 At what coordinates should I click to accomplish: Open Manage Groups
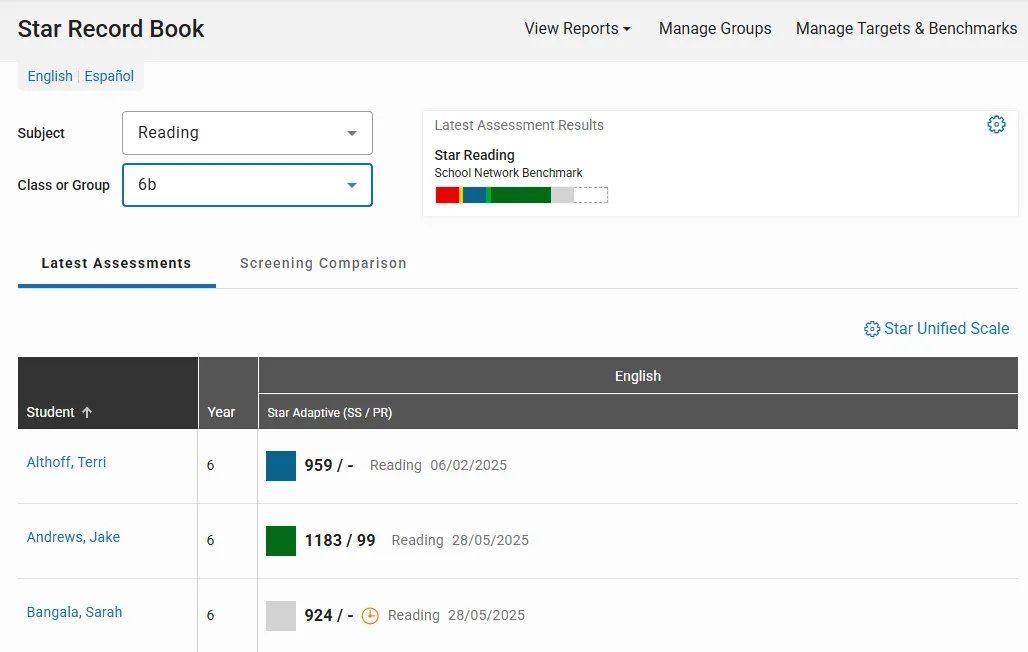pyautogui.click(x=715, y=28)
